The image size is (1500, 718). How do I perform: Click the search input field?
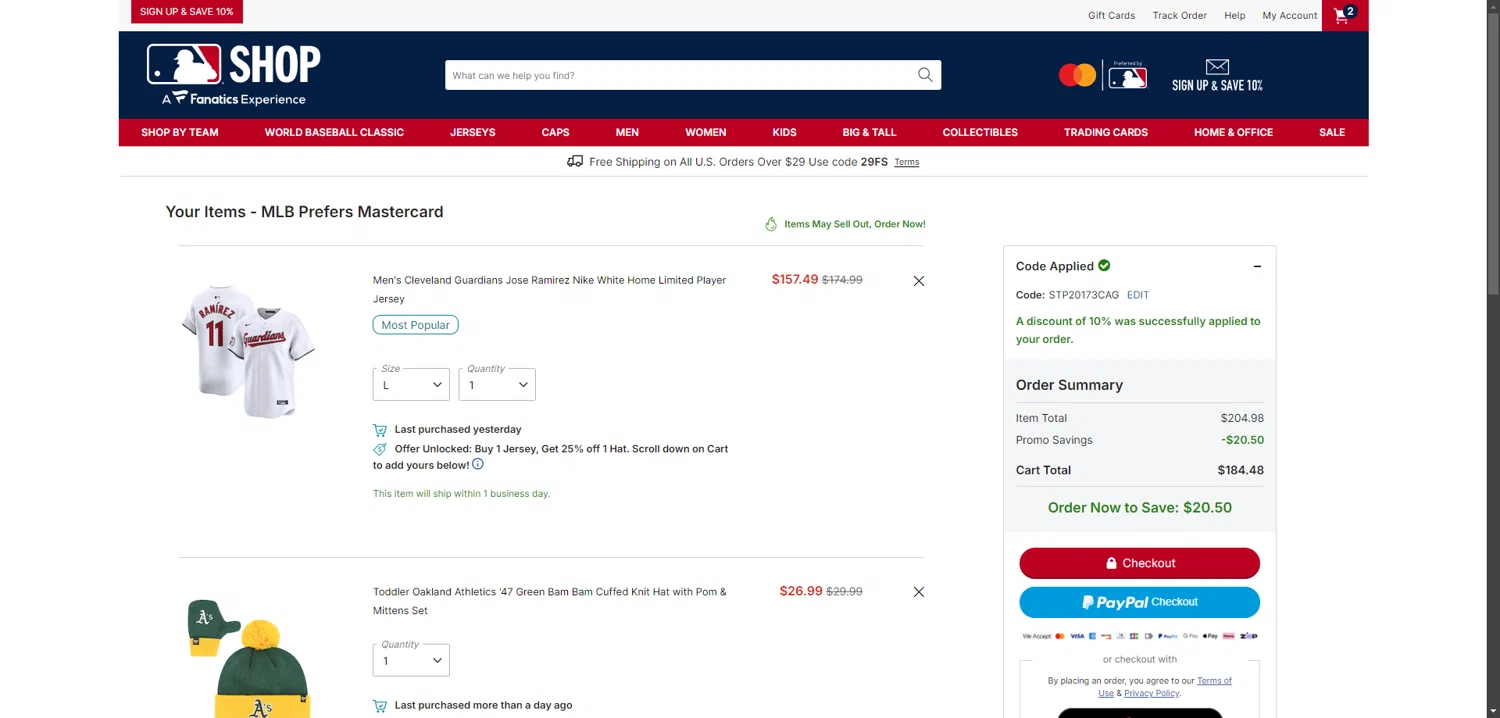(680, 75)
